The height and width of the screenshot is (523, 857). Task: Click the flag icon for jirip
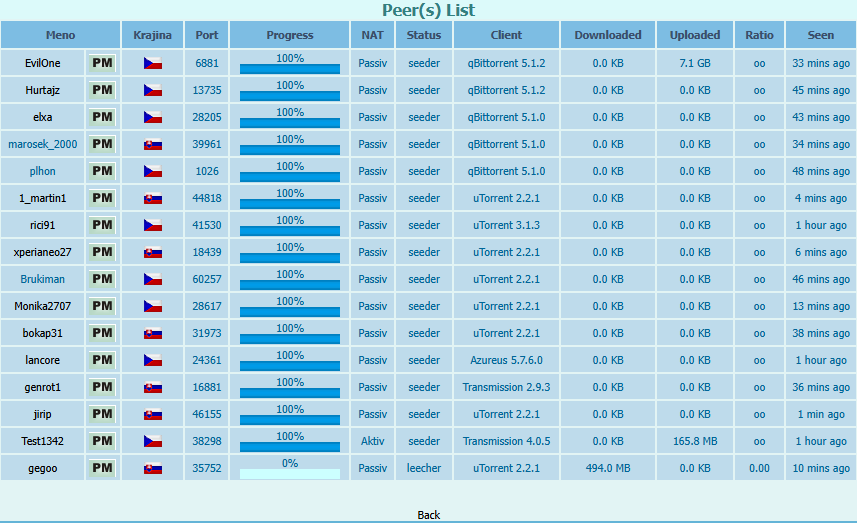[x=152, y=414]
